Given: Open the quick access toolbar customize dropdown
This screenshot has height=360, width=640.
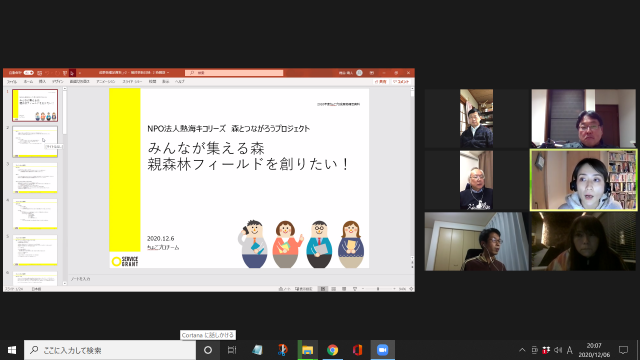Looking at the screenshot, I should (x=80, y=73).
